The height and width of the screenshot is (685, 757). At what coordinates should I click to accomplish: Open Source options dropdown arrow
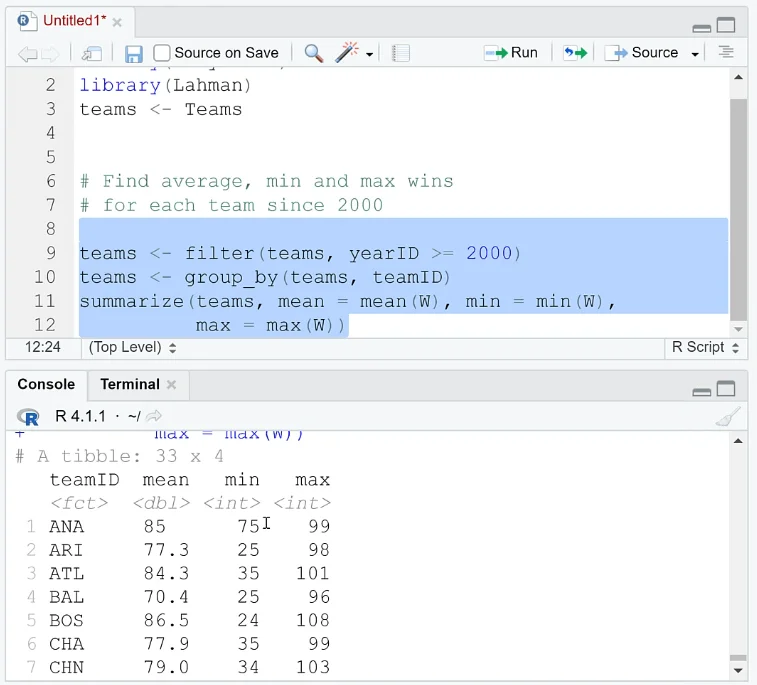(695, 54)
